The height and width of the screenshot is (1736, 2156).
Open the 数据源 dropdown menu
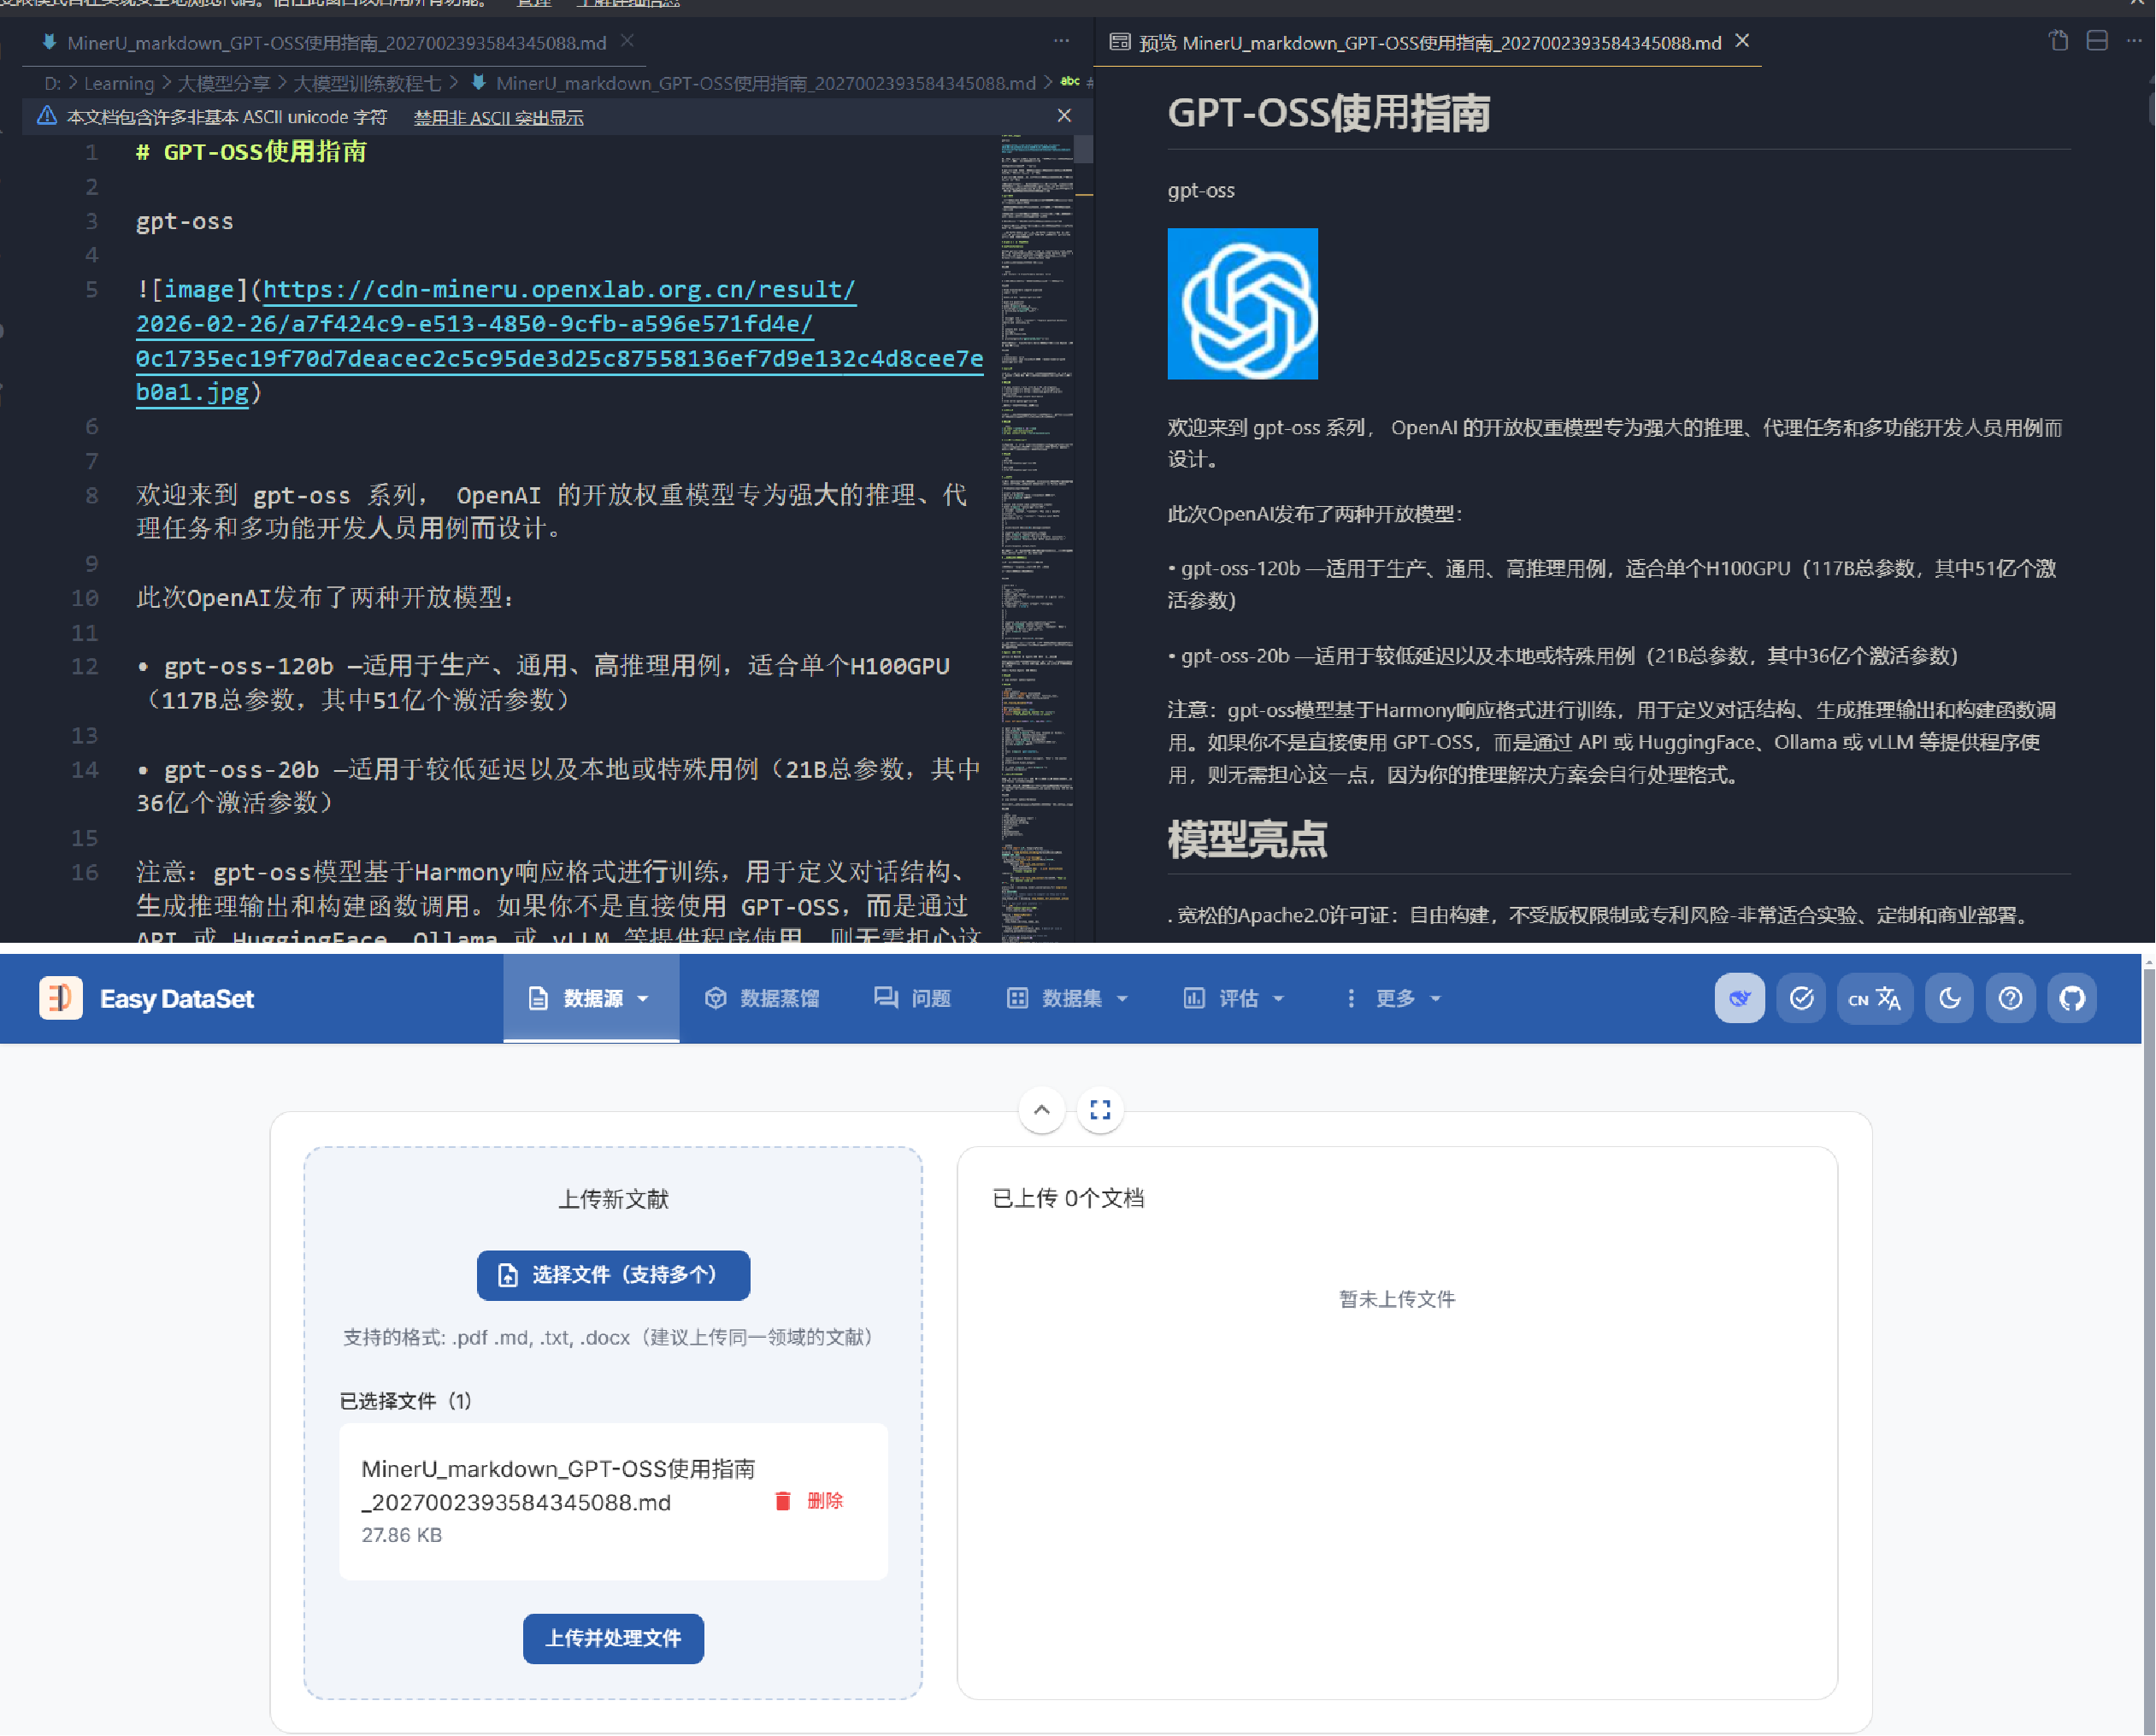tap(590, 998)
